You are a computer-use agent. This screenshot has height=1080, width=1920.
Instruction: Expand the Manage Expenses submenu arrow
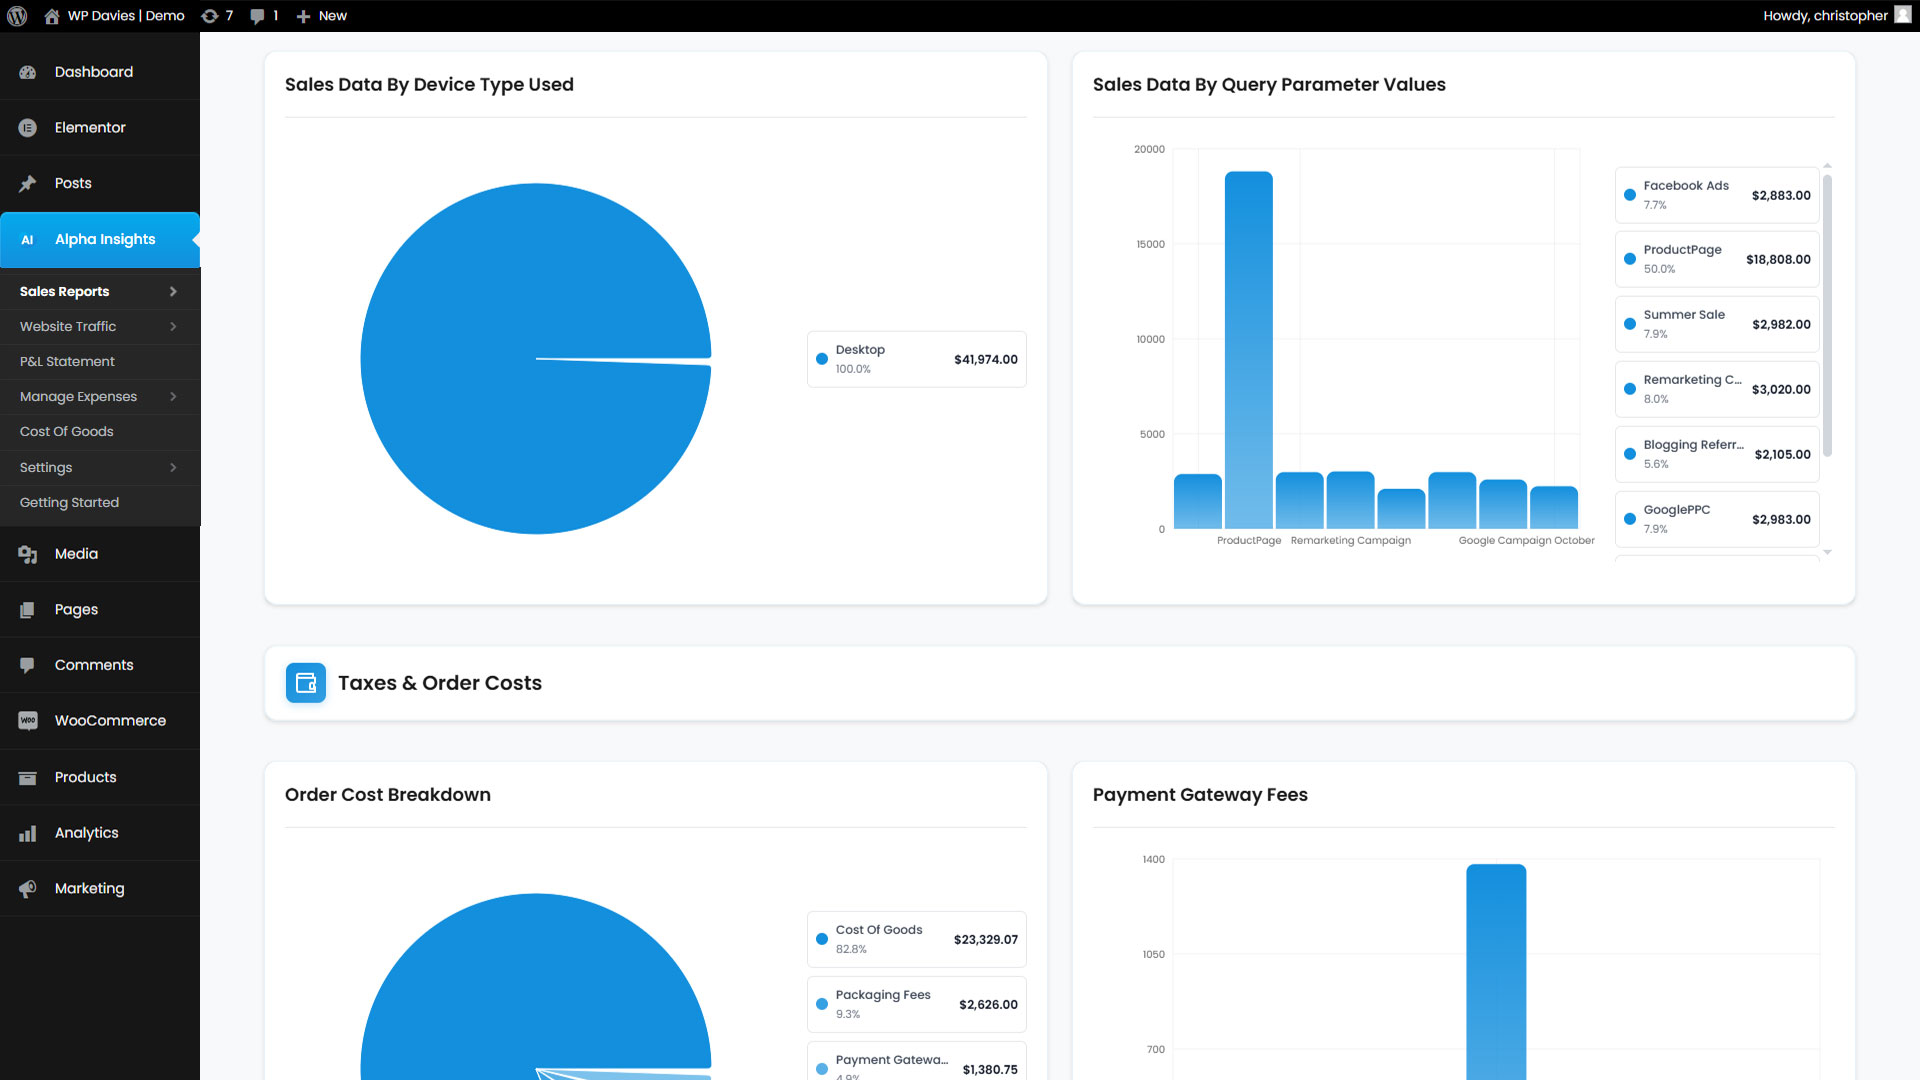[173, 397]
